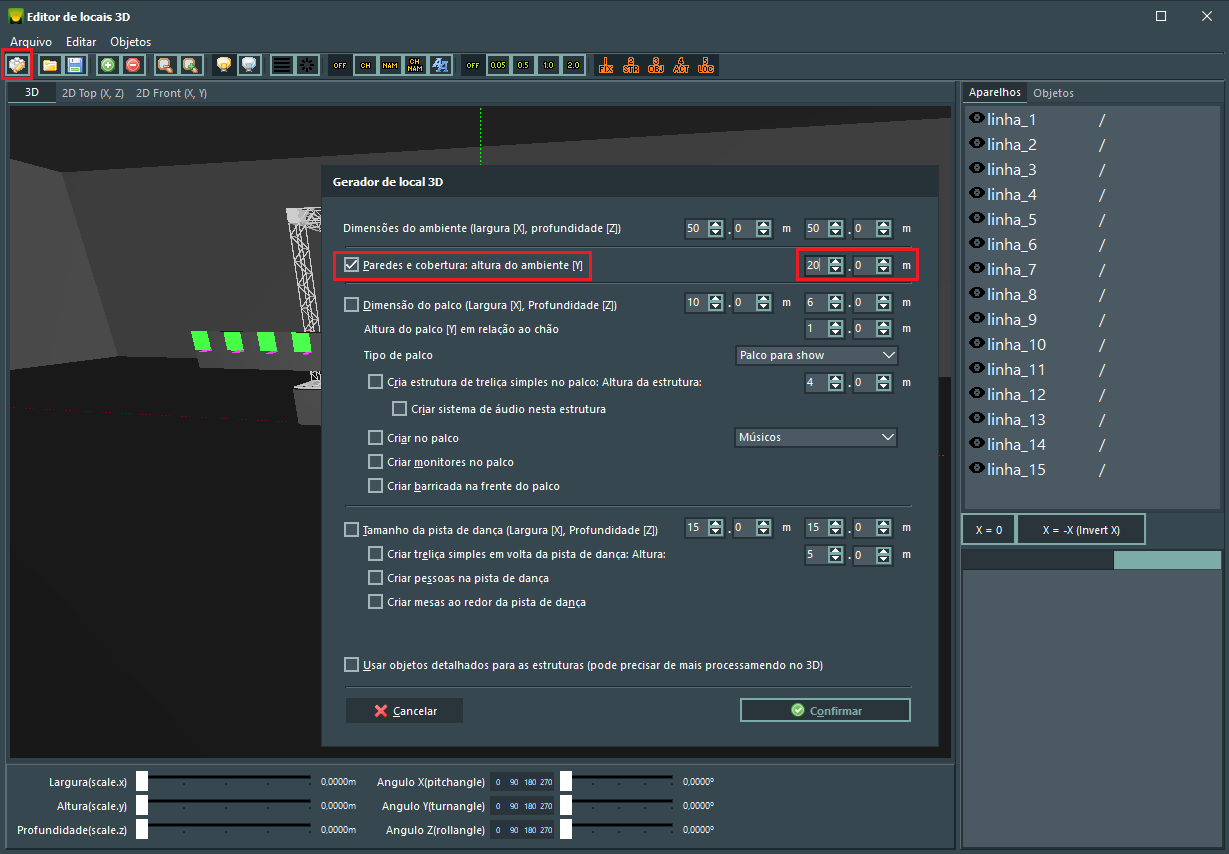Open the Palco para show dropdown

click(816, 355)
